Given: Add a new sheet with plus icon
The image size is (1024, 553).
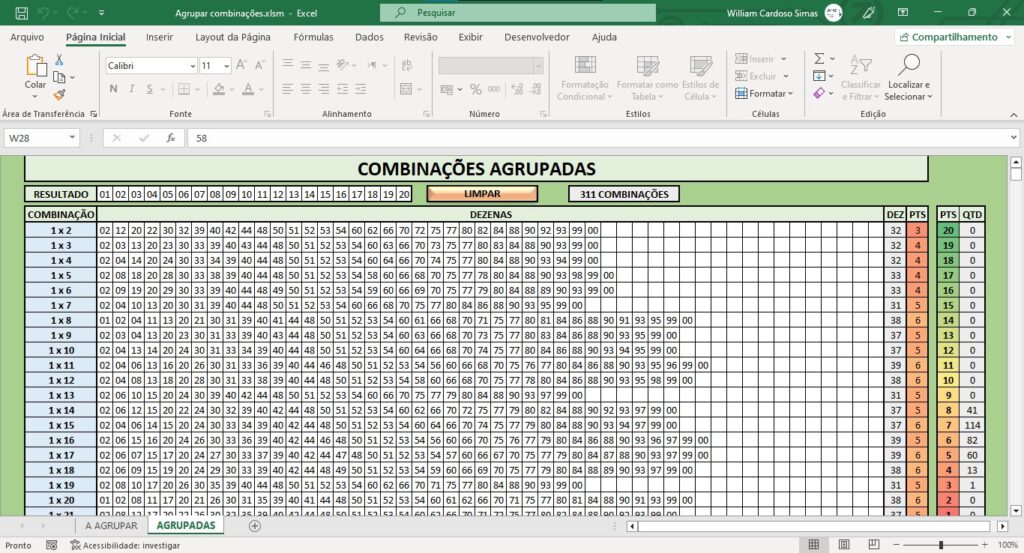Looking at the screenshot, I should (x=255, y=526).
